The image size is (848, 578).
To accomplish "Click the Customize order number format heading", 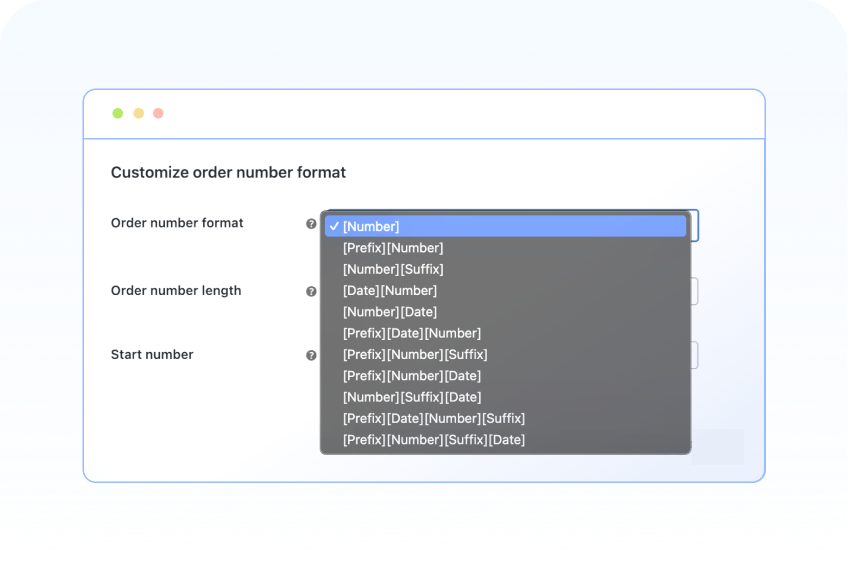I will pos(228,172).
